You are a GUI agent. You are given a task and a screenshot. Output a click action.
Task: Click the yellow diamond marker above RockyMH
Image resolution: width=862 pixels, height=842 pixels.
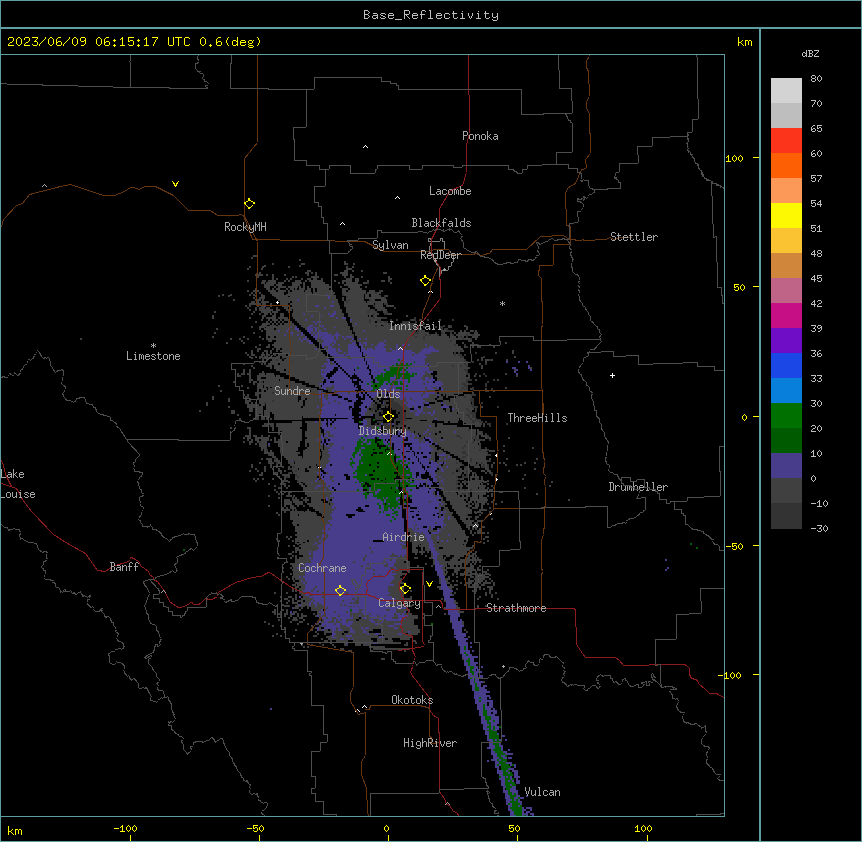point(249,204)
